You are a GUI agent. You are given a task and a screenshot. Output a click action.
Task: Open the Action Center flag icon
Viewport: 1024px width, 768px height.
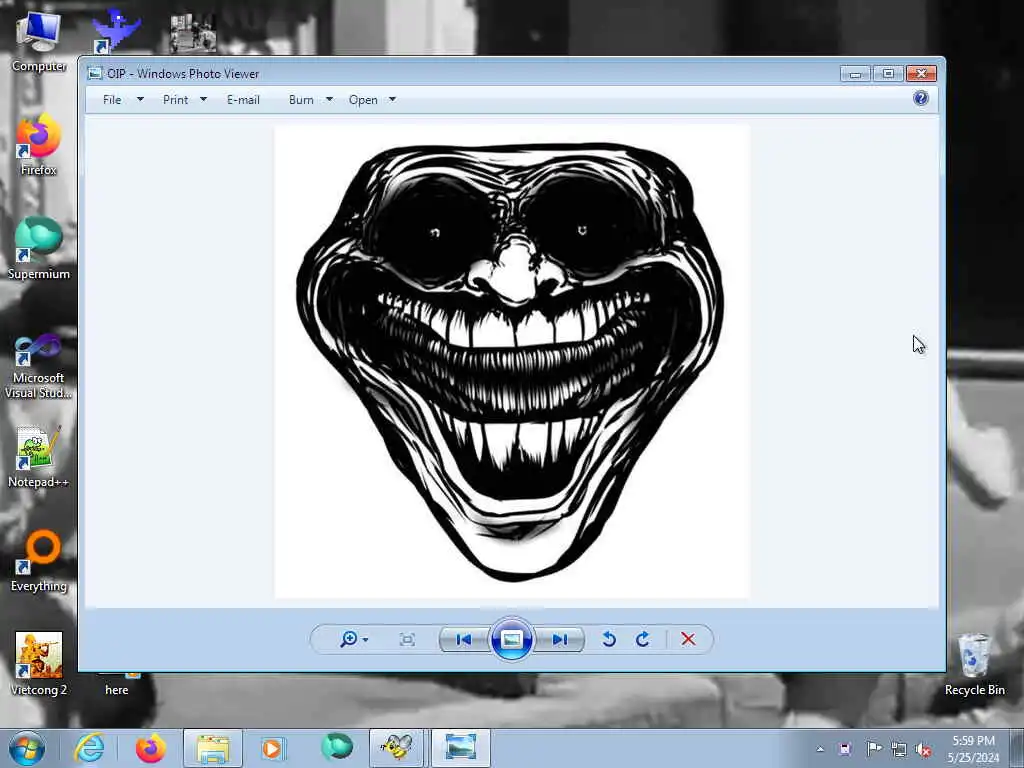click(873, 749)
